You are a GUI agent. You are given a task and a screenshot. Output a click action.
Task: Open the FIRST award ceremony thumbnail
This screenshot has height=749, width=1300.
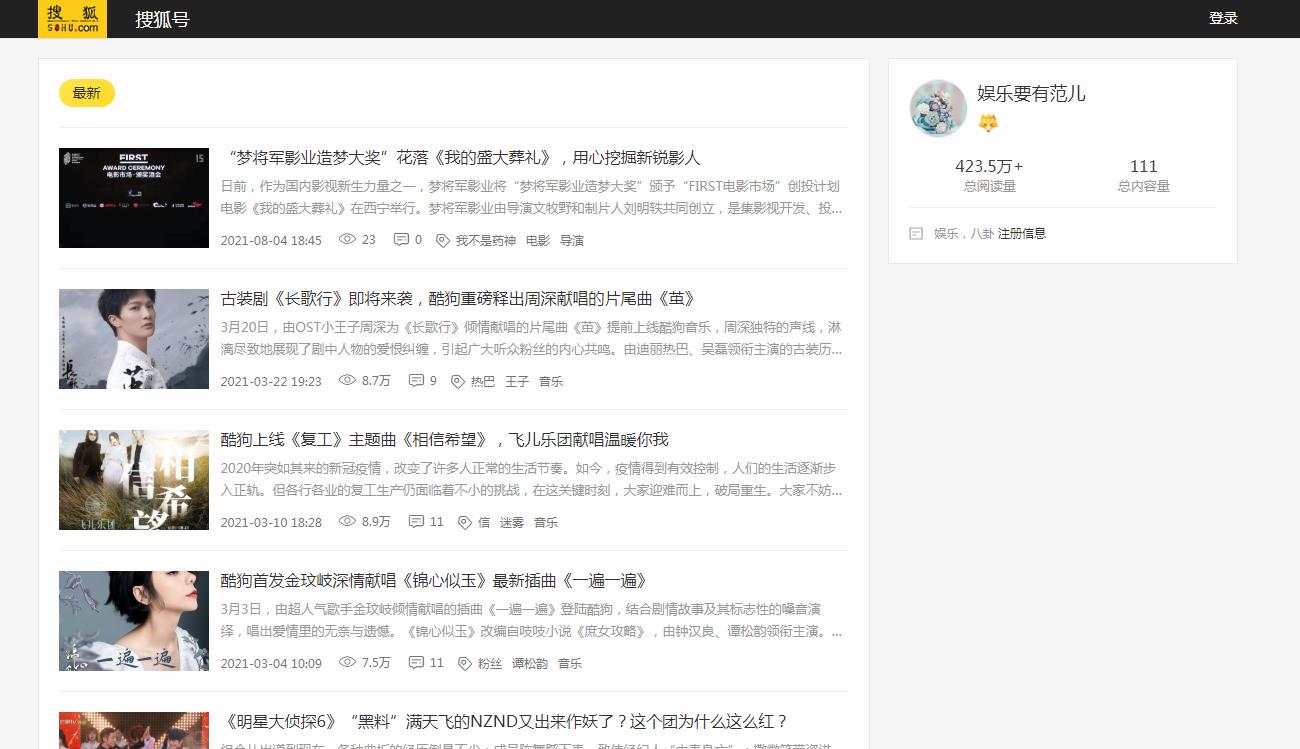134,198
